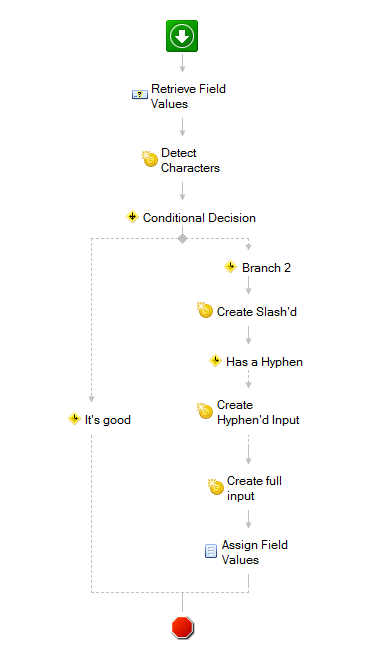The height and width of the screenshot is (663, 366).
Task: Click the Has a Hyphen label
Action: (x=265, y=362)
